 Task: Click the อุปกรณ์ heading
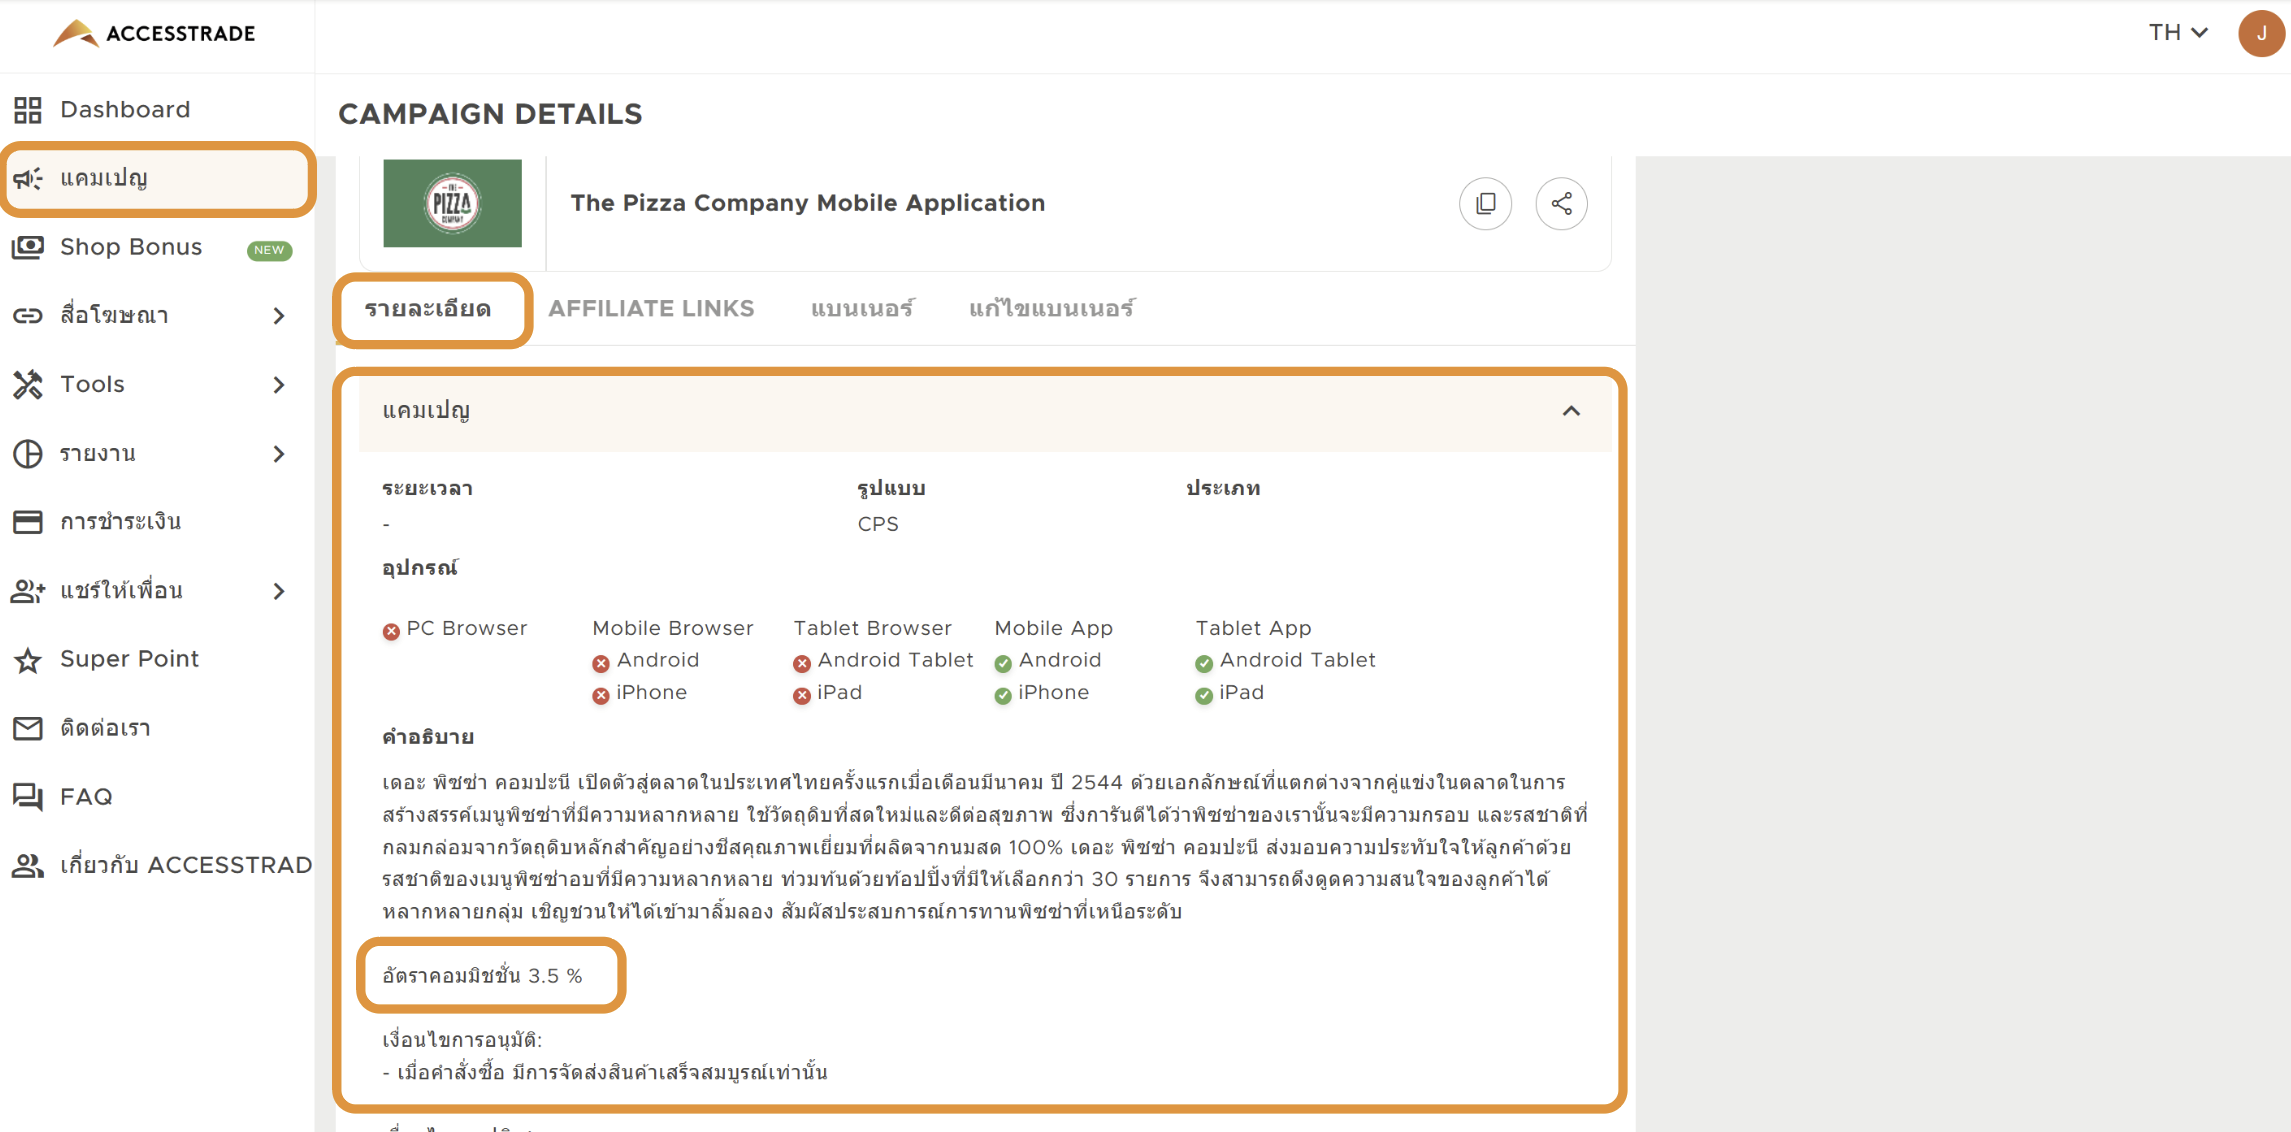coord(419,569)
